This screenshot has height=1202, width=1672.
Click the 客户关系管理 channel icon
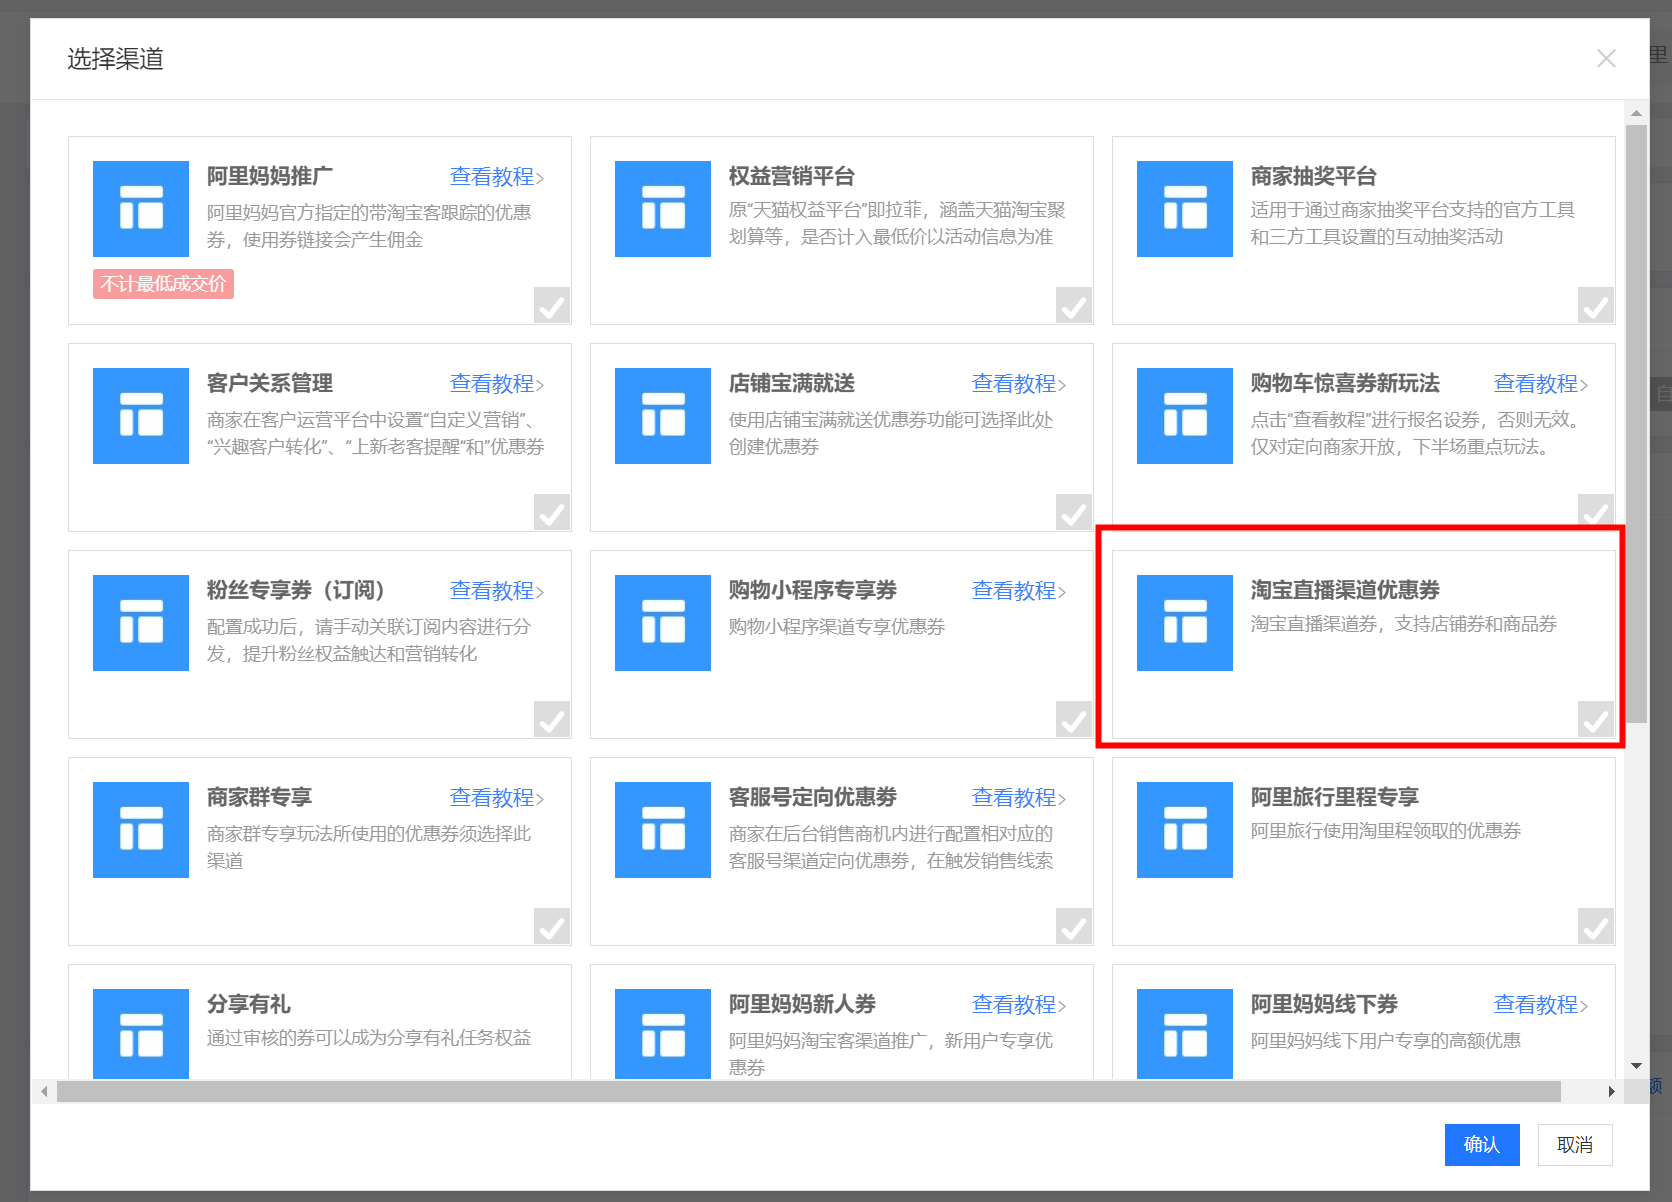[141, 416]
